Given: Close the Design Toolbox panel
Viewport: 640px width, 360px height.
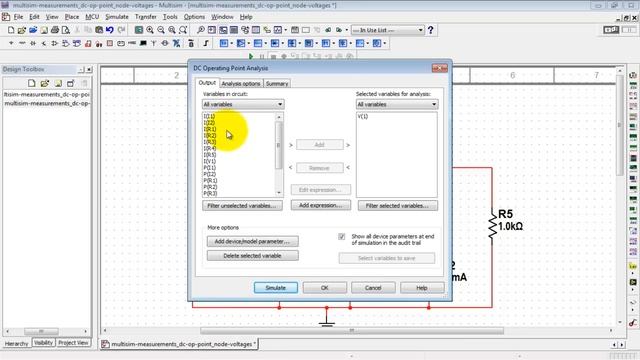Looking at the screenshot, I should click(x=89, y=69).
